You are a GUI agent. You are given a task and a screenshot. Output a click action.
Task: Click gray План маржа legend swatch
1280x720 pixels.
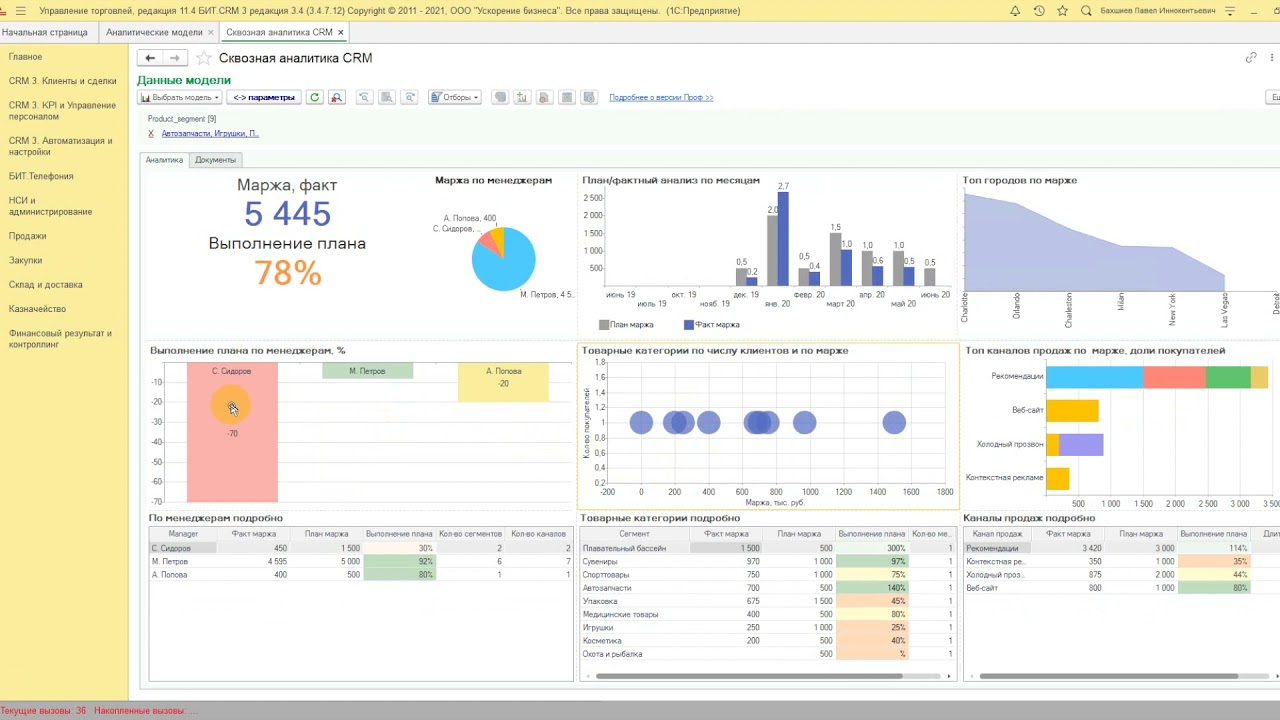[x=604, y=325]
